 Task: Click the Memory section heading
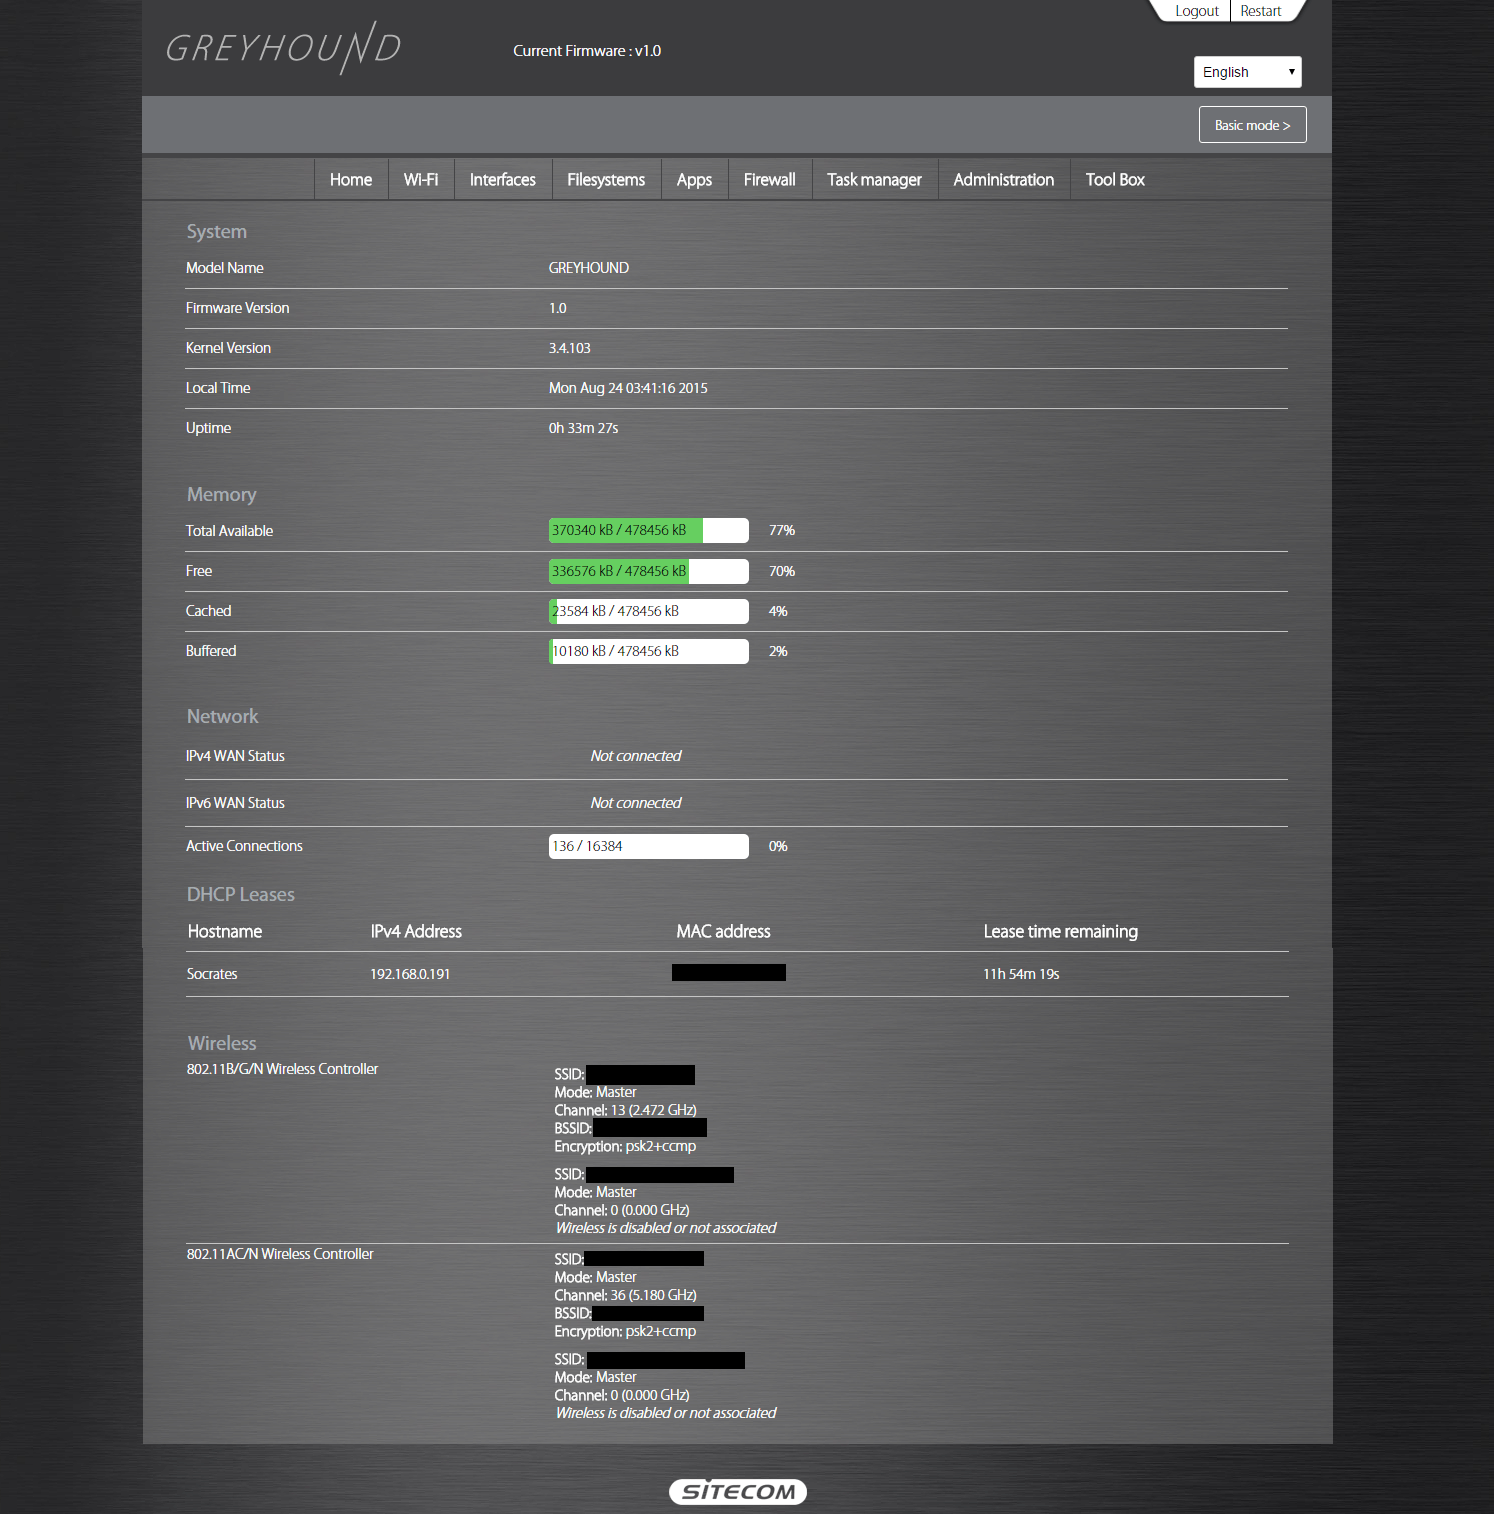(x=222, y=495)
